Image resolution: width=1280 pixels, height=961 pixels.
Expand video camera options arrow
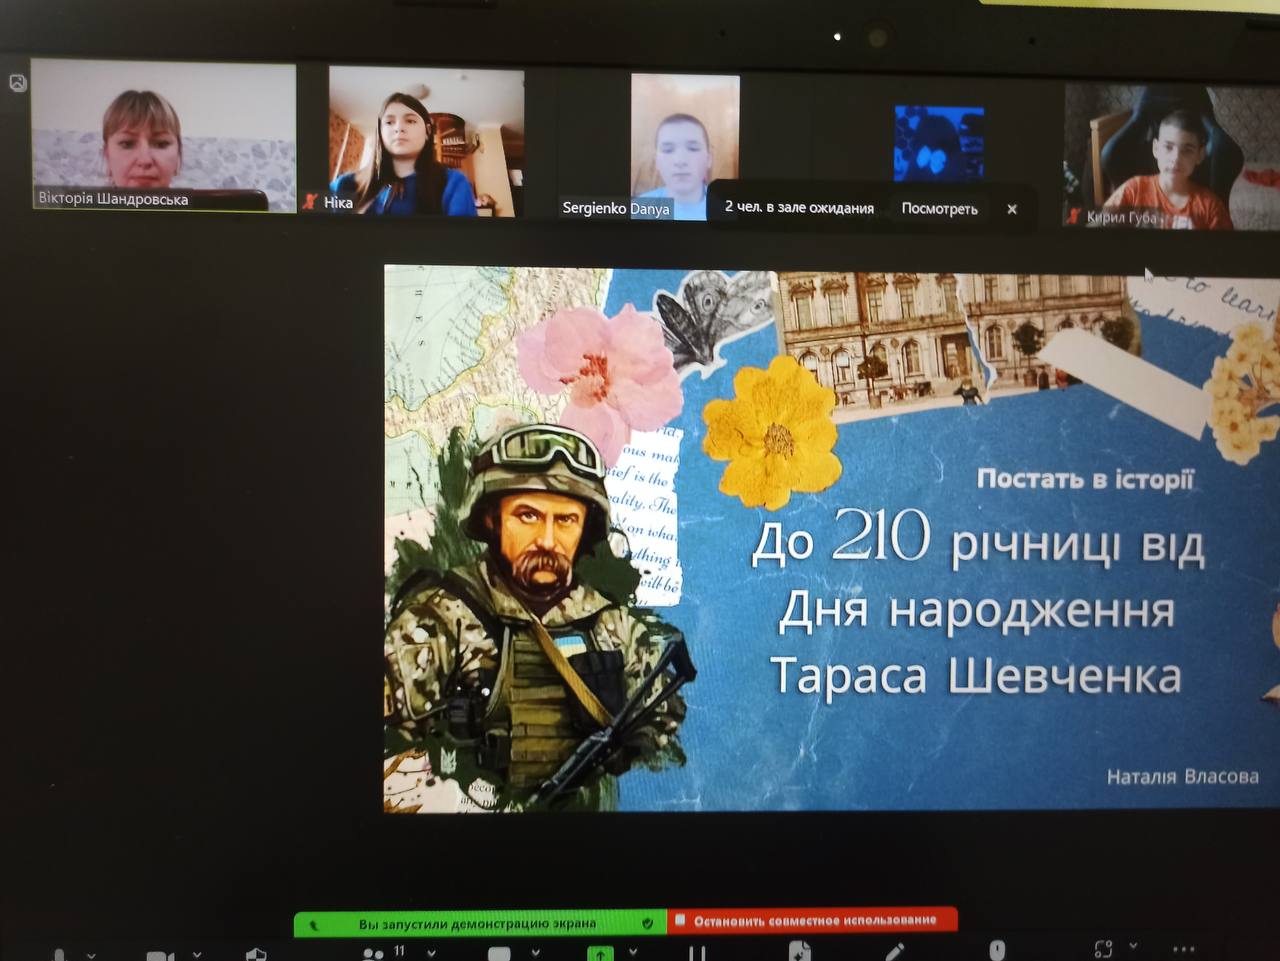197,953
